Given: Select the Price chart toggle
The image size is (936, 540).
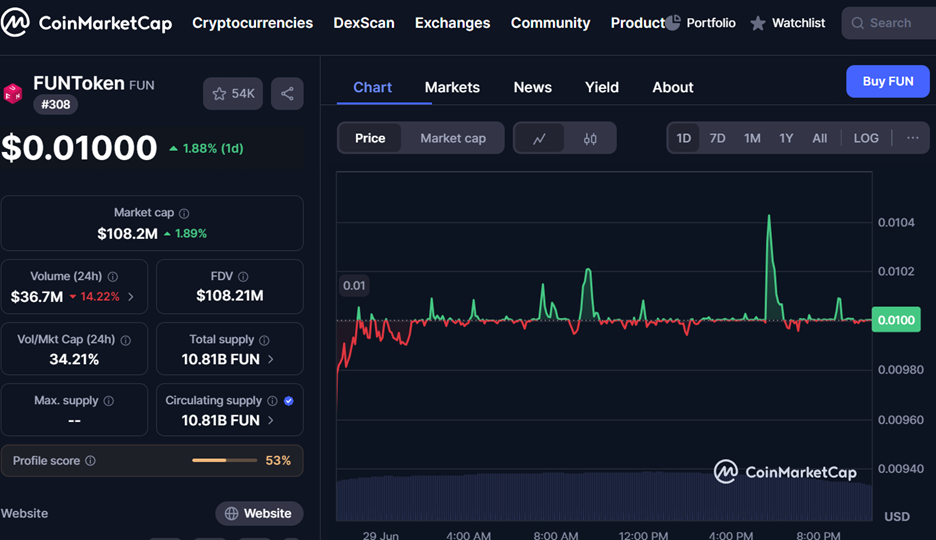Looking at the screenshot, I should (x=370, y=138).
